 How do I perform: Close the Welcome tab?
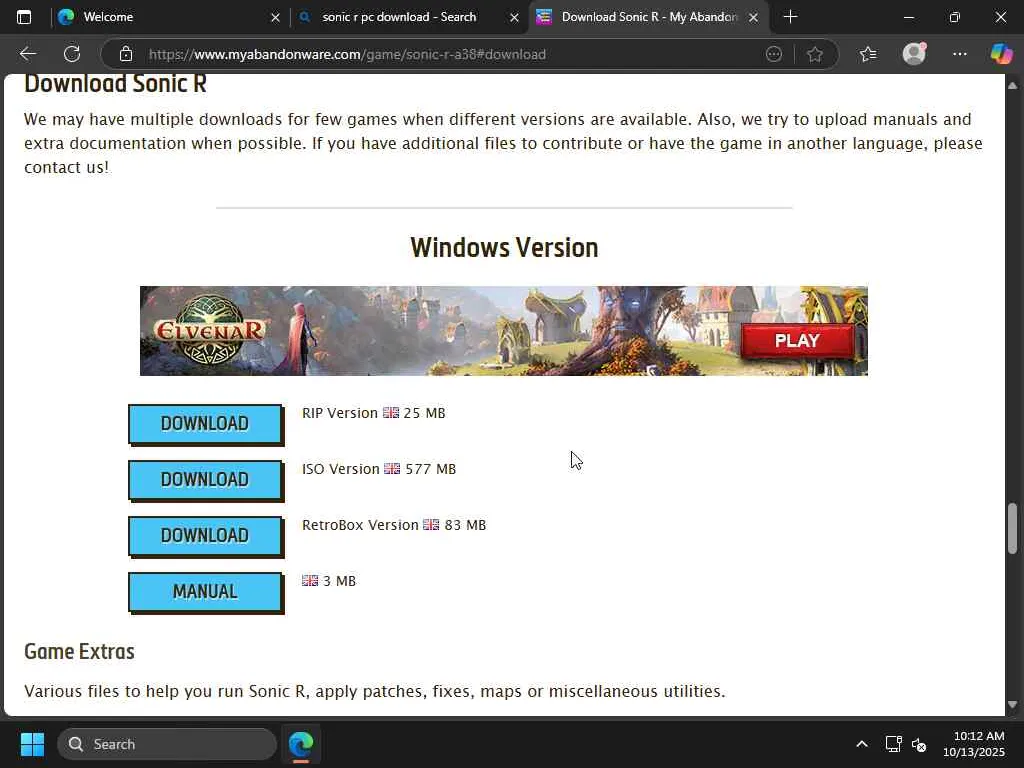pyautogui.click(x=276, y=18)
